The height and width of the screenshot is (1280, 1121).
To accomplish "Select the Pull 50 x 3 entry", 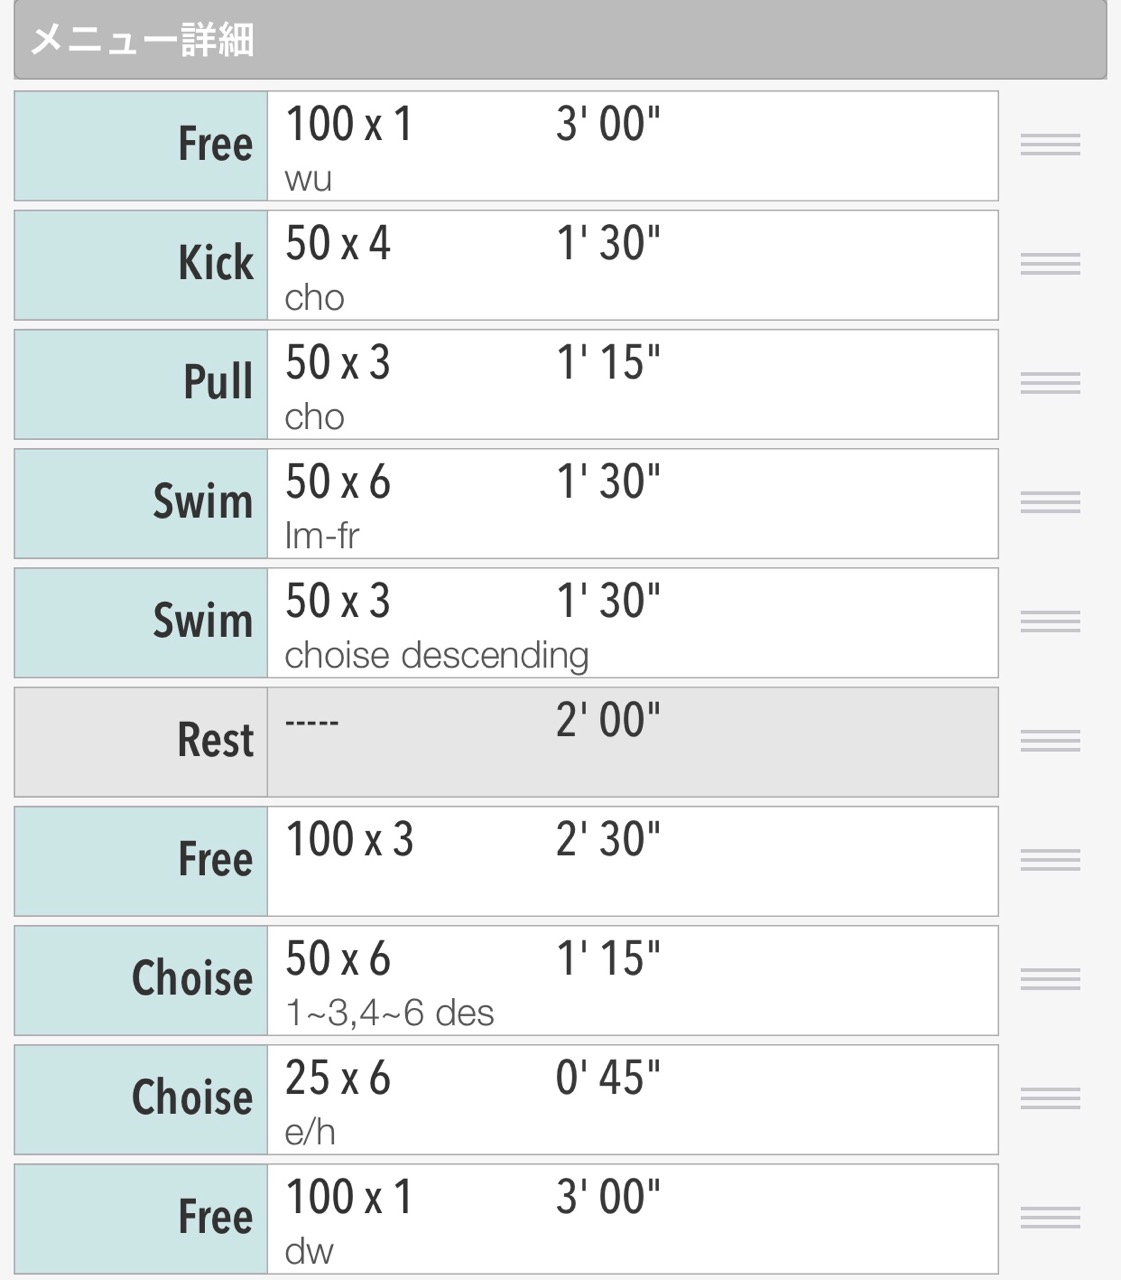I will coord(506,384).
